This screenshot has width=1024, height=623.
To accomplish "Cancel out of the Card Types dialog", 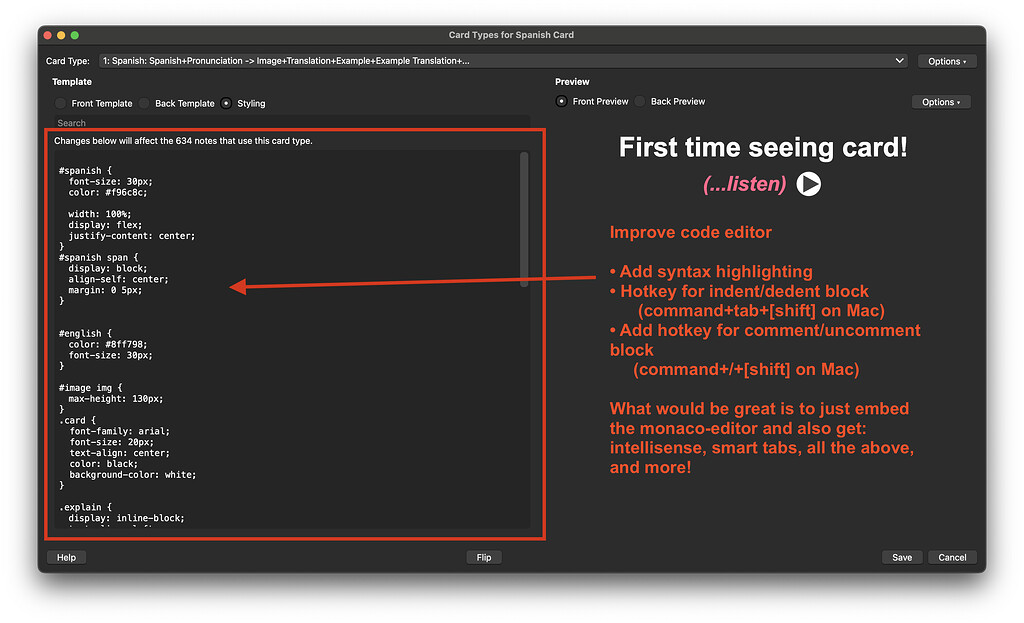I will pos(951,557).
